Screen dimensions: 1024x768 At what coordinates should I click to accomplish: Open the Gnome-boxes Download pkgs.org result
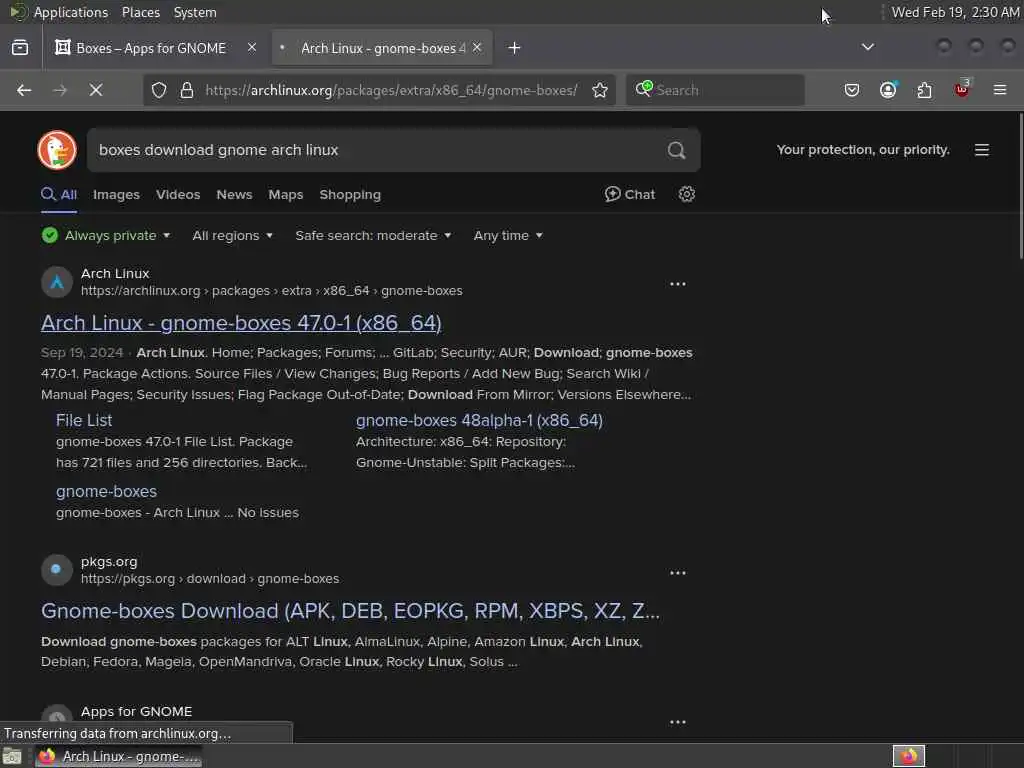click(350, 611)
